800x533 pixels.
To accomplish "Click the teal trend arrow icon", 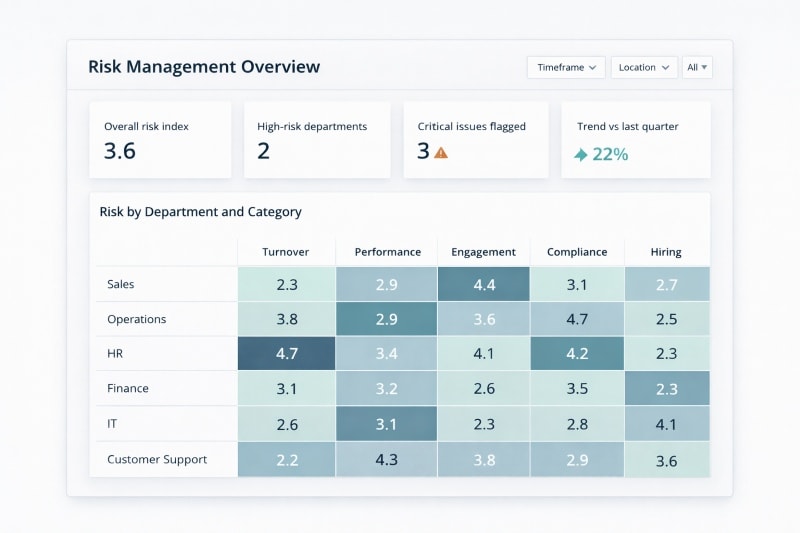I will pyautogui.click(x=581, y=154).
